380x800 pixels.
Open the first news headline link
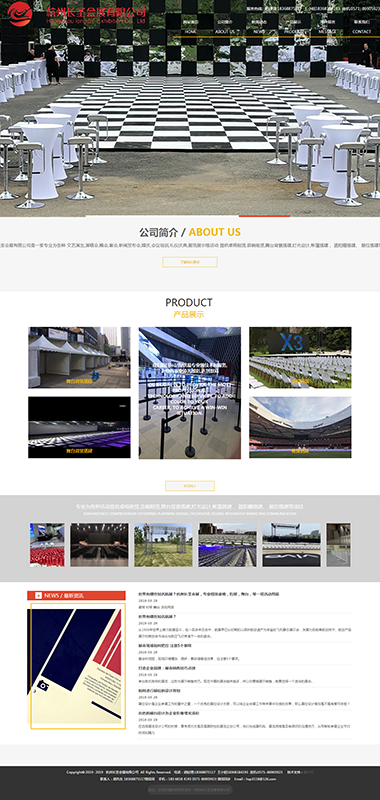pyautogui.click(x=209, y=594)
